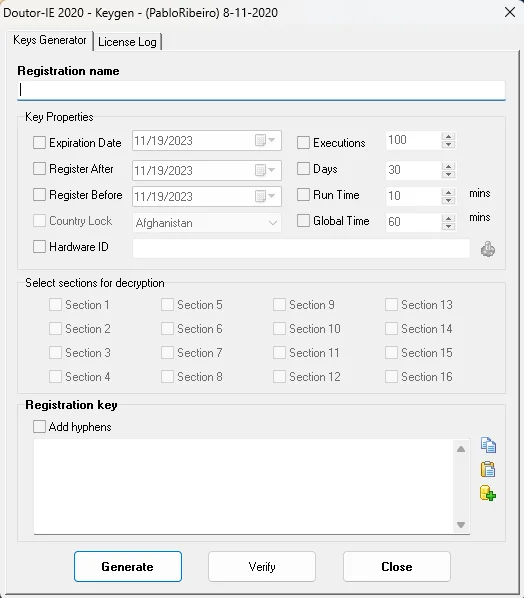
Task: Increase the Executions count with up arrow
Action: click(x=448, y=137)
